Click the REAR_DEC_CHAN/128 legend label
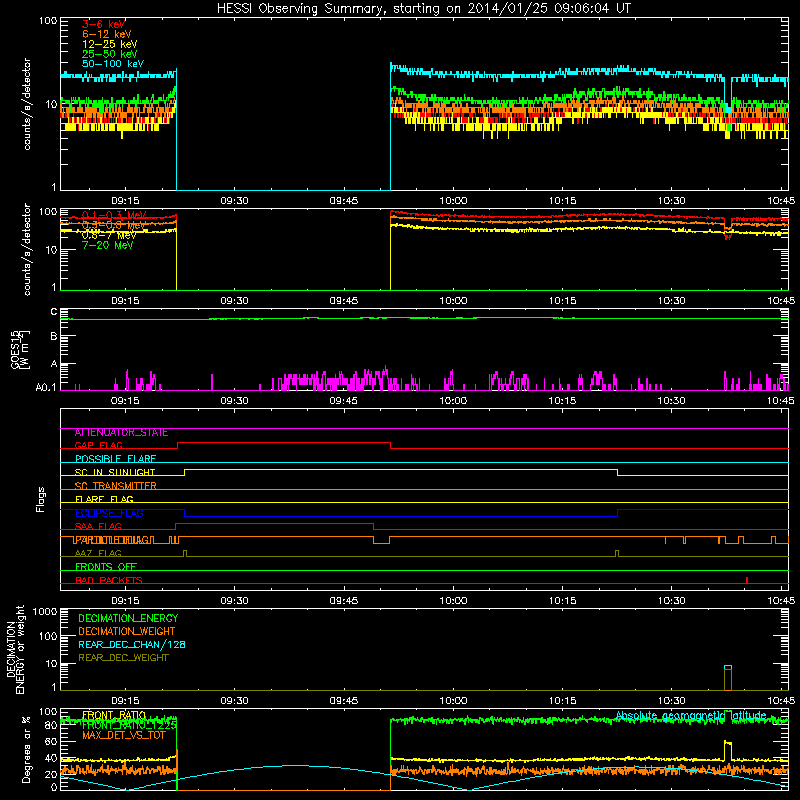The image size is (800, 800). 132,644
